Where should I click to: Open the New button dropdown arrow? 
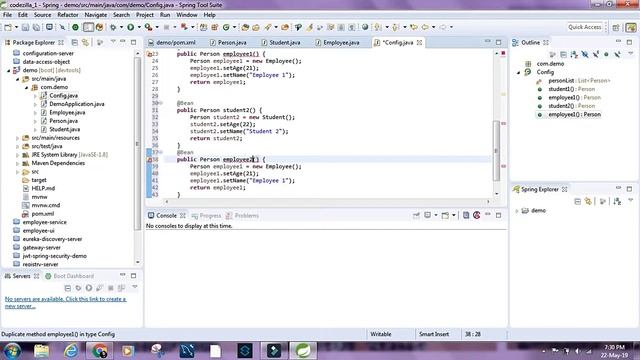click(x=16, y=27)
